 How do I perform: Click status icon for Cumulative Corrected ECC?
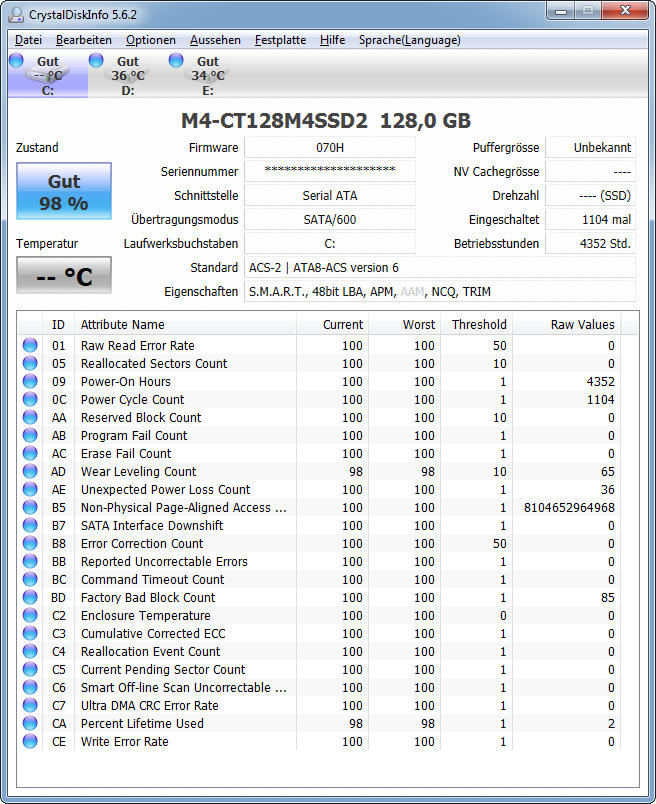(30, 633)
